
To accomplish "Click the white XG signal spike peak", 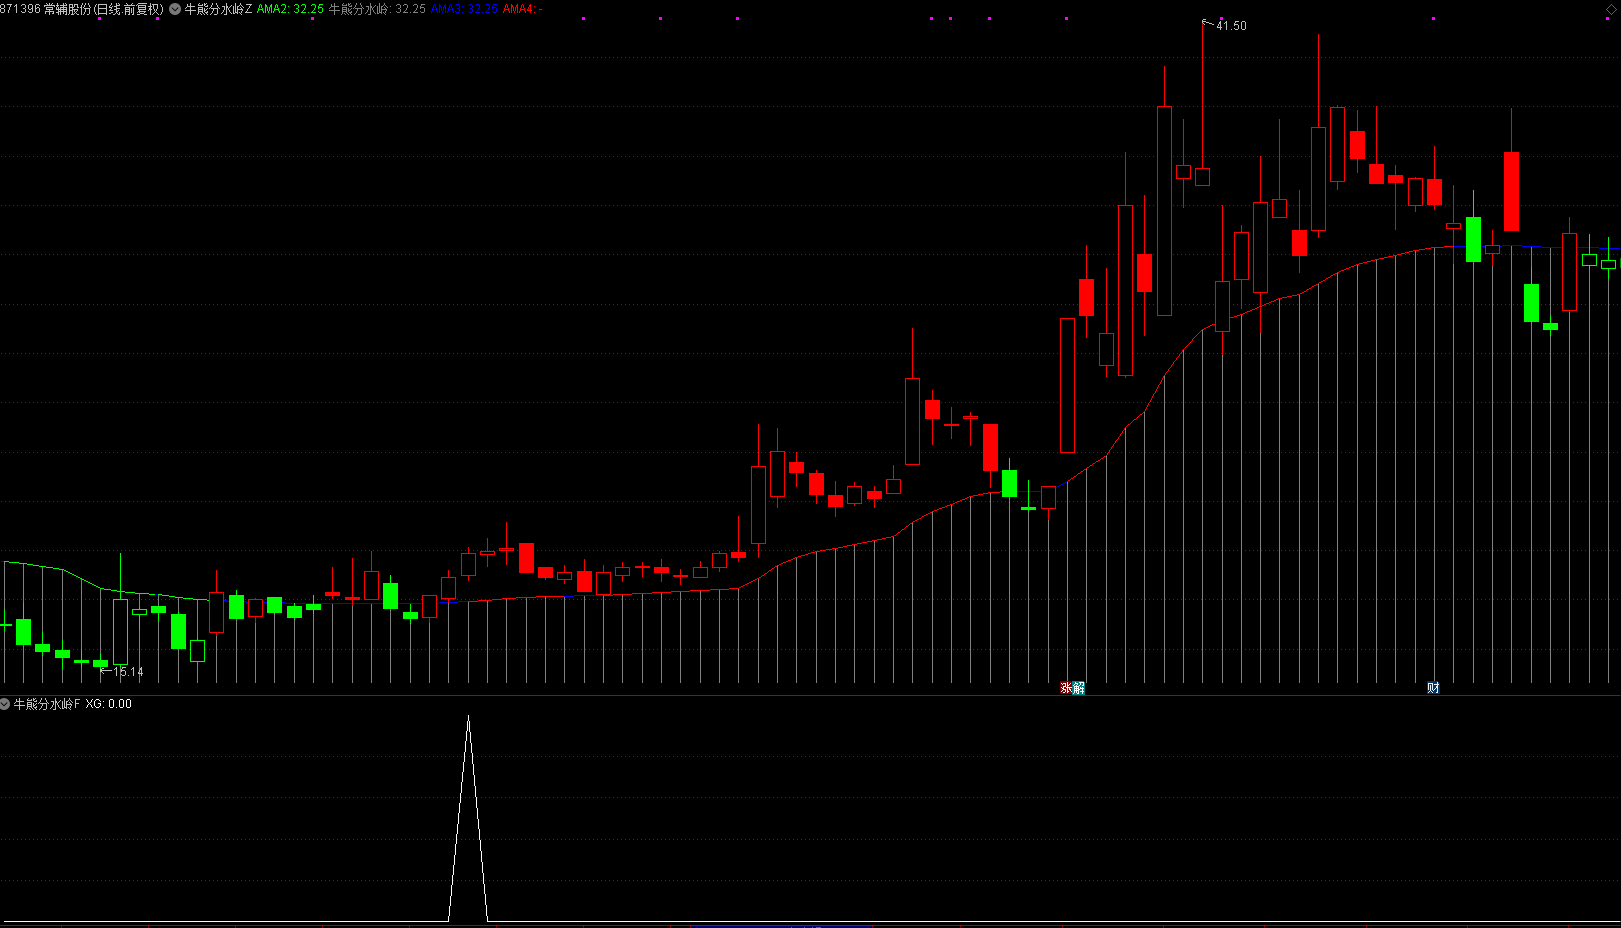I will [x=468, y=718].
